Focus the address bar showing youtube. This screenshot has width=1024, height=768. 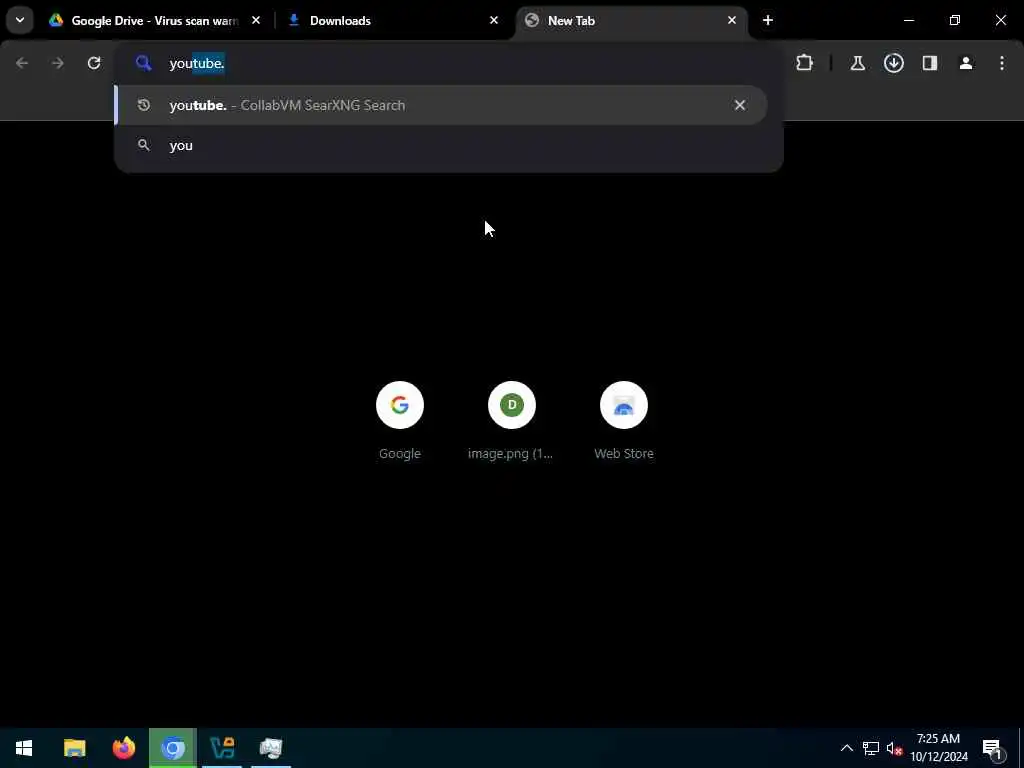pos(448,63)
